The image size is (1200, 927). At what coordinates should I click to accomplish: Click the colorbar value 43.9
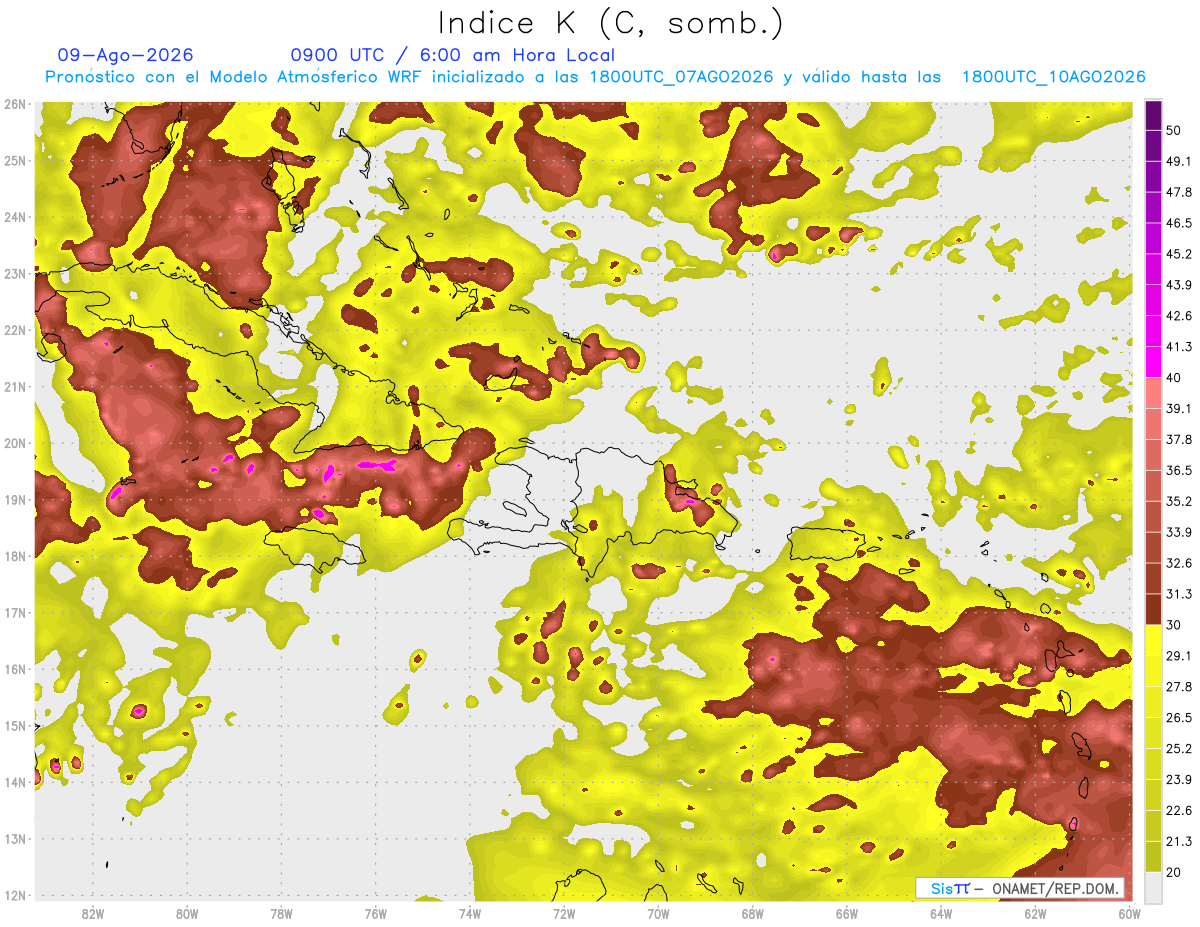pyautogui.click(x=1179, y=285)
